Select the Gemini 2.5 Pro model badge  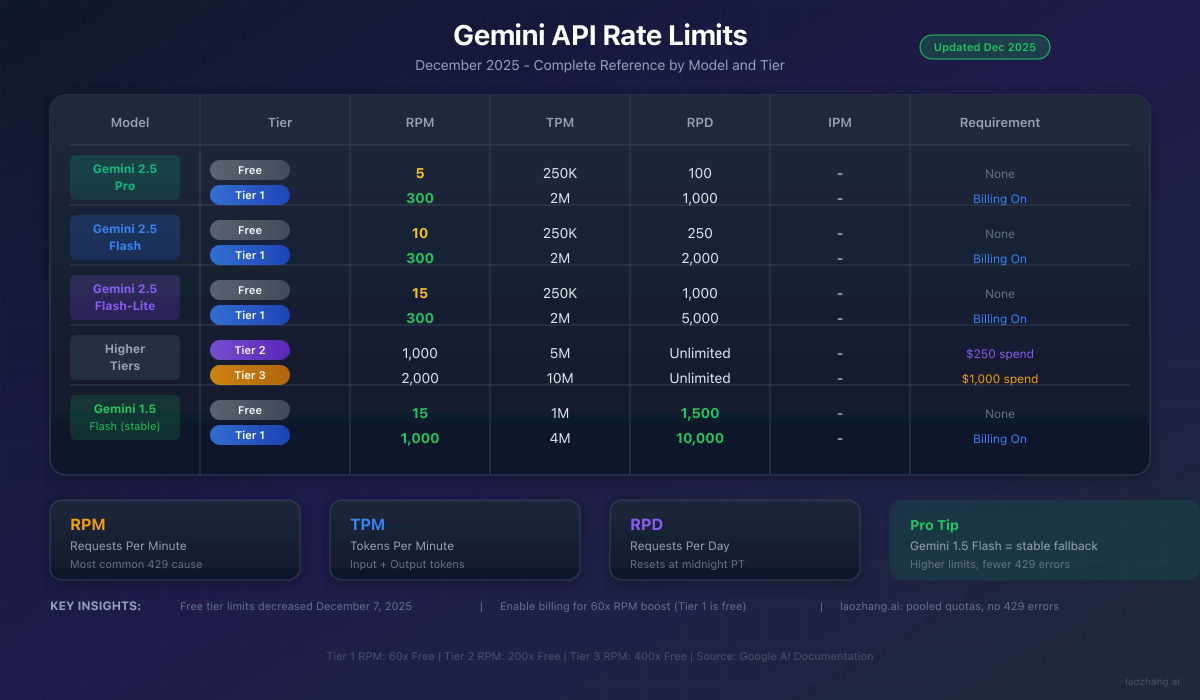pos(124,177)
